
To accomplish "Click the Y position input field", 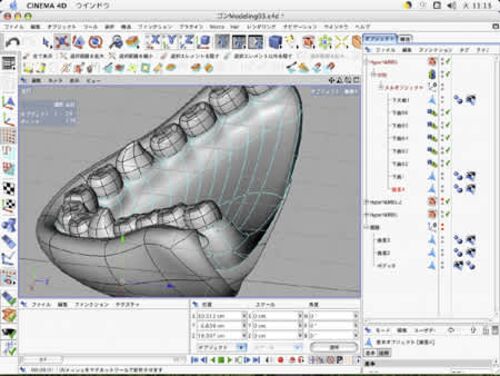I will pos(219,325).
